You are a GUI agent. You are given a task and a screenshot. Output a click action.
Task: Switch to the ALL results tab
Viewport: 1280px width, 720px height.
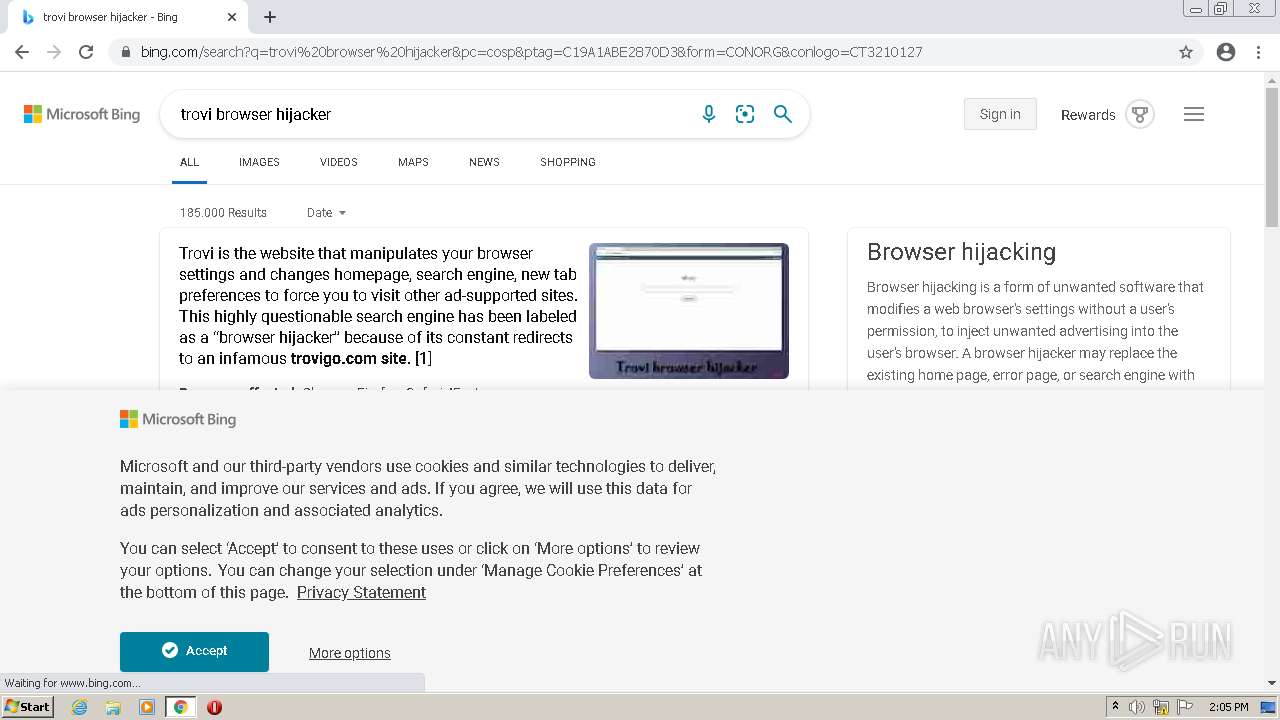[189, 162]
